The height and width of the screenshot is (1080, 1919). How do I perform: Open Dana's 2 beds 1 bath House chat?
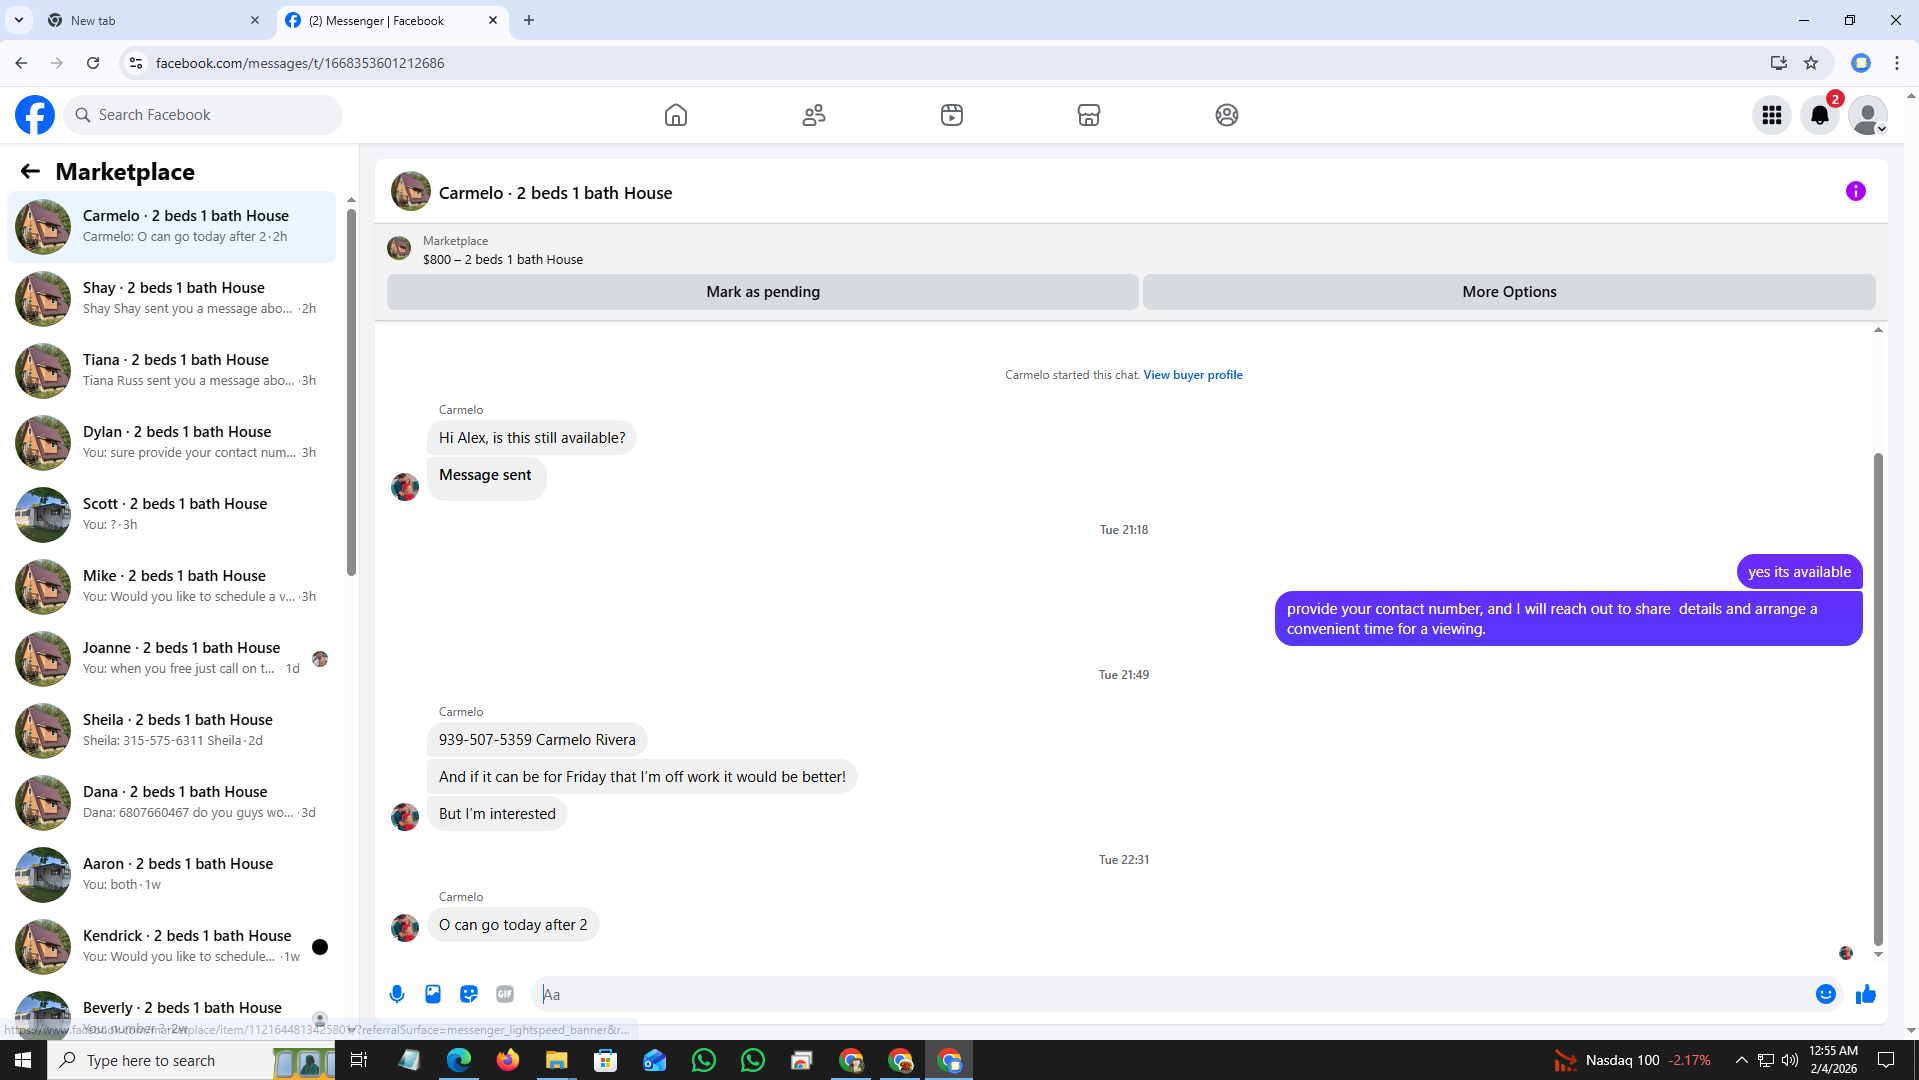point(172,802)
